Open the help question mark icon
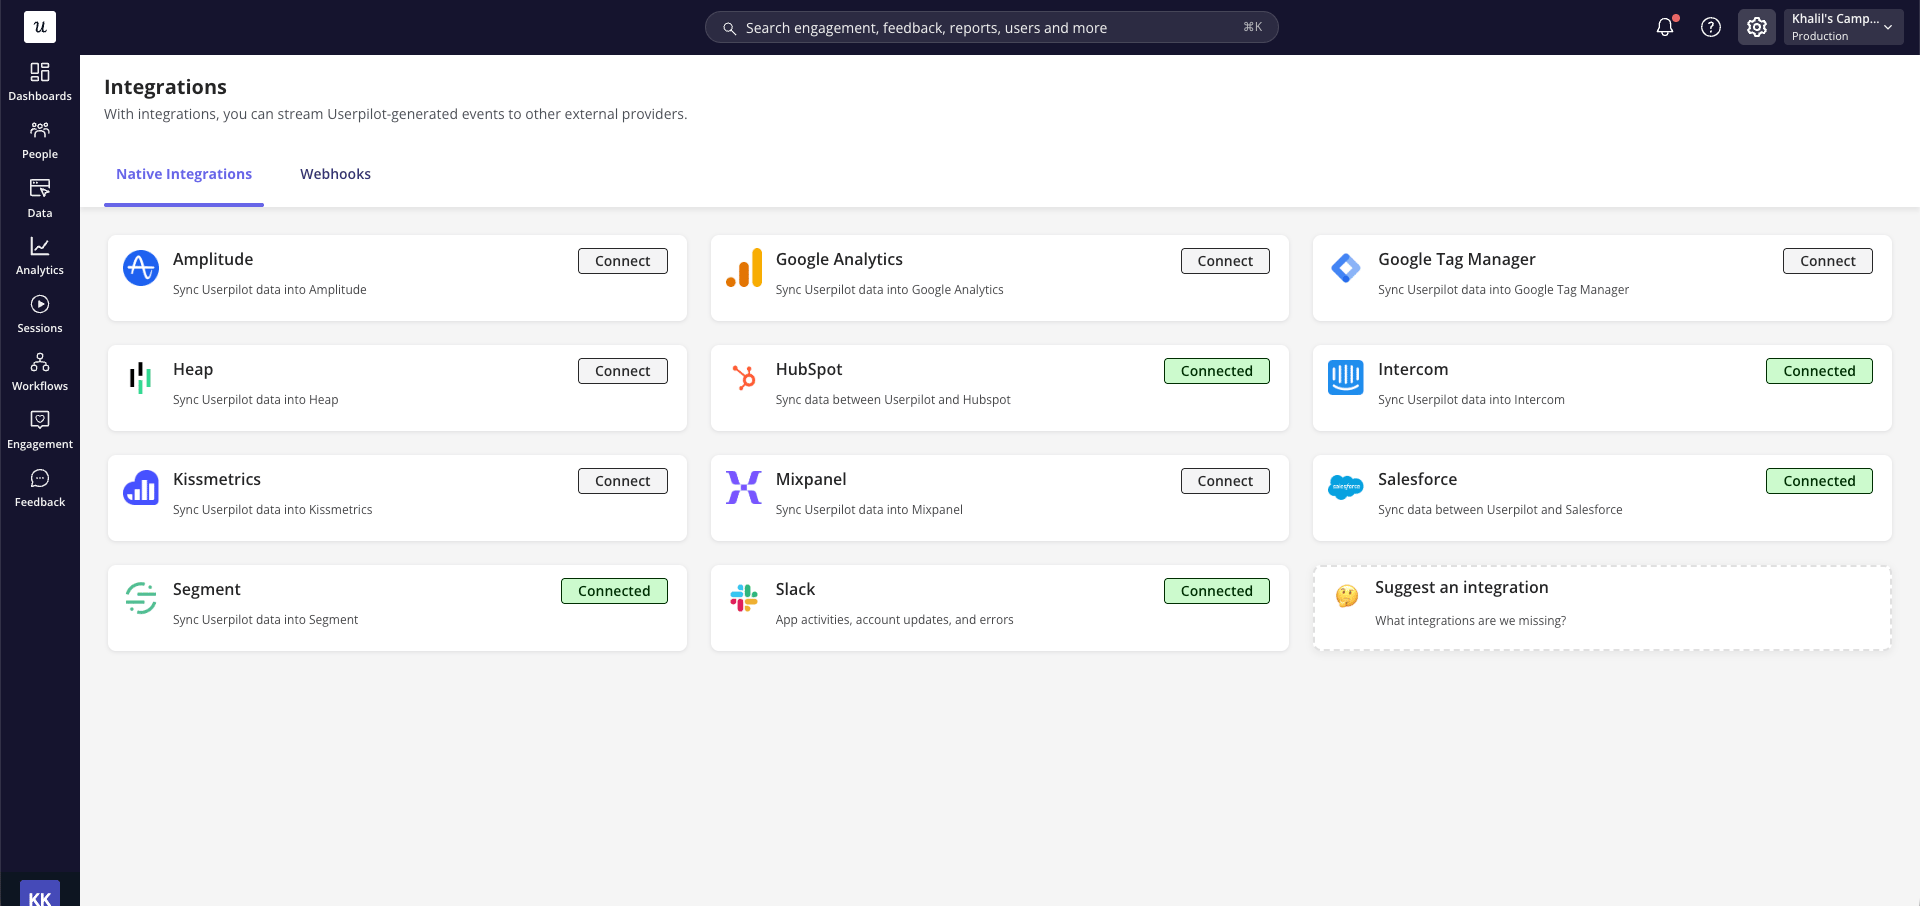1920x906 pixels. (x=1711, y=27)
